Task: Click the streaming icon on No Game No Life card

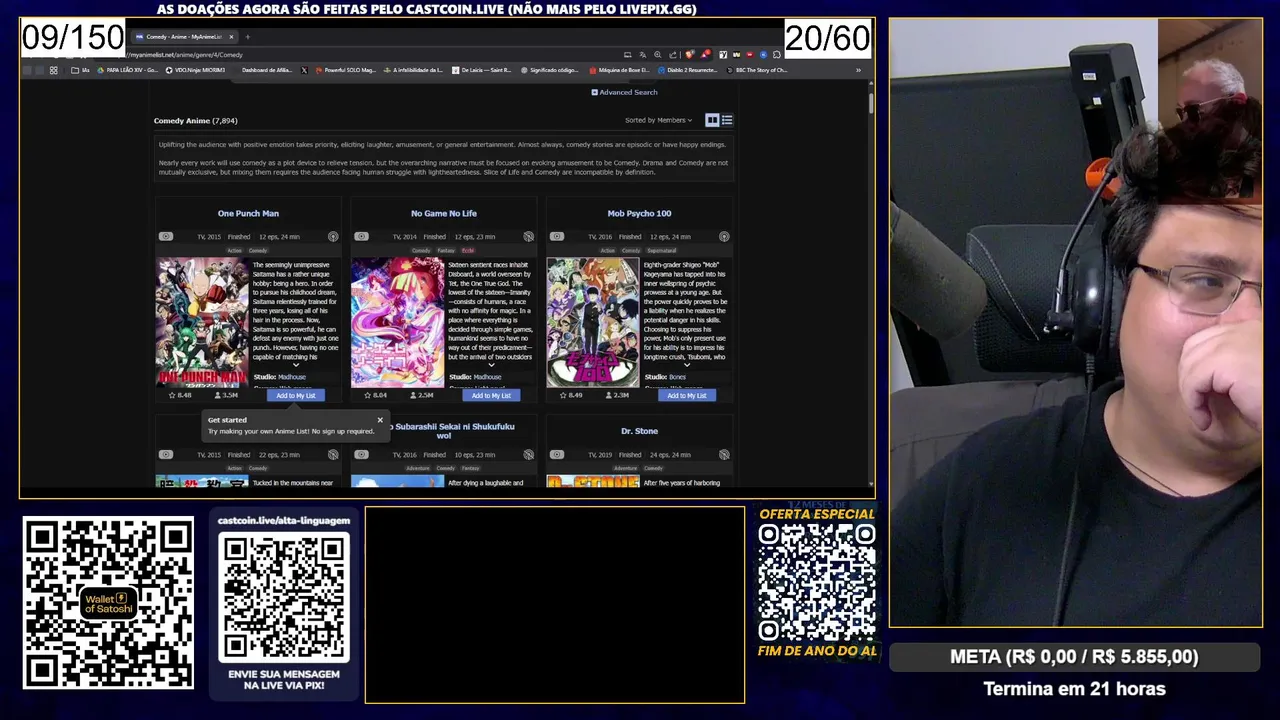Action: tap(528, 237)
